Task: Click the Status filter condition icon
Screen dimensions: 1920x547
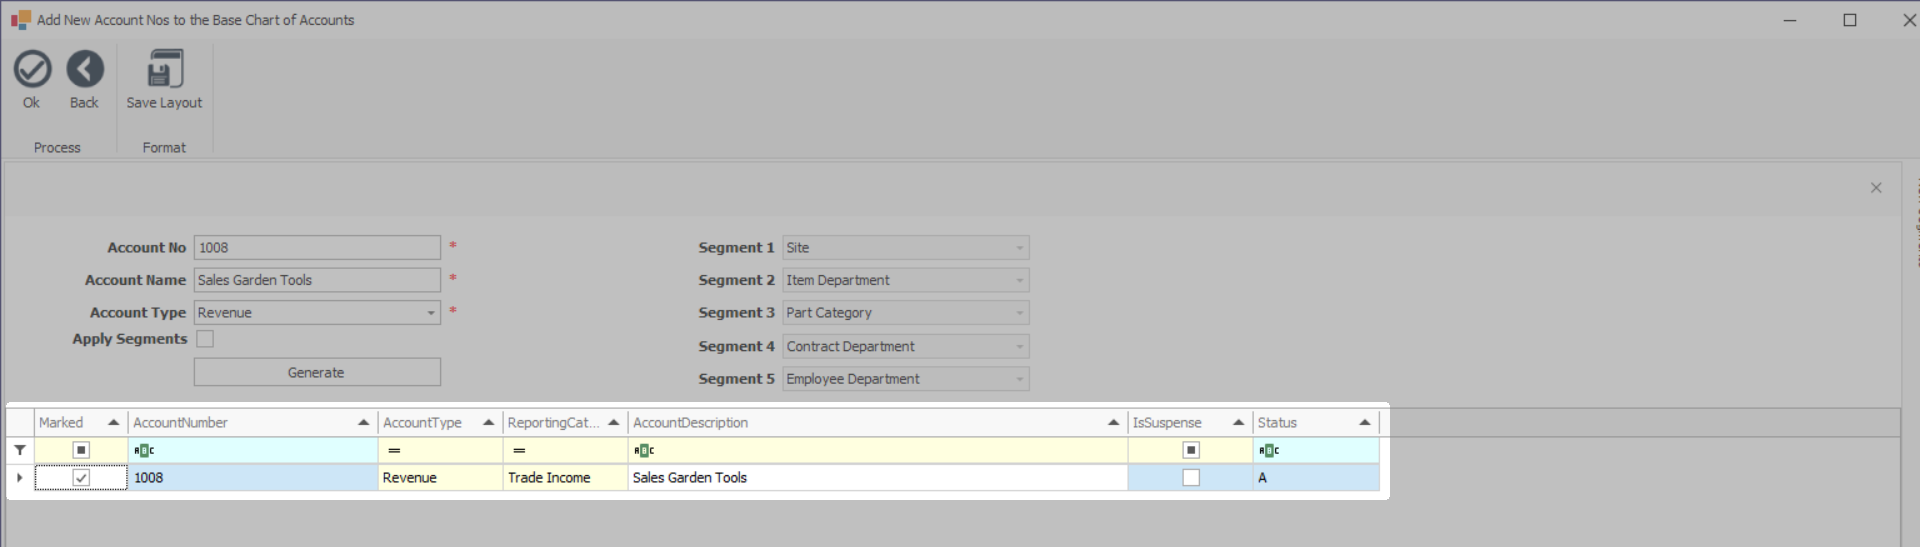Action: pyautogui.click(x=1269, y=451)
